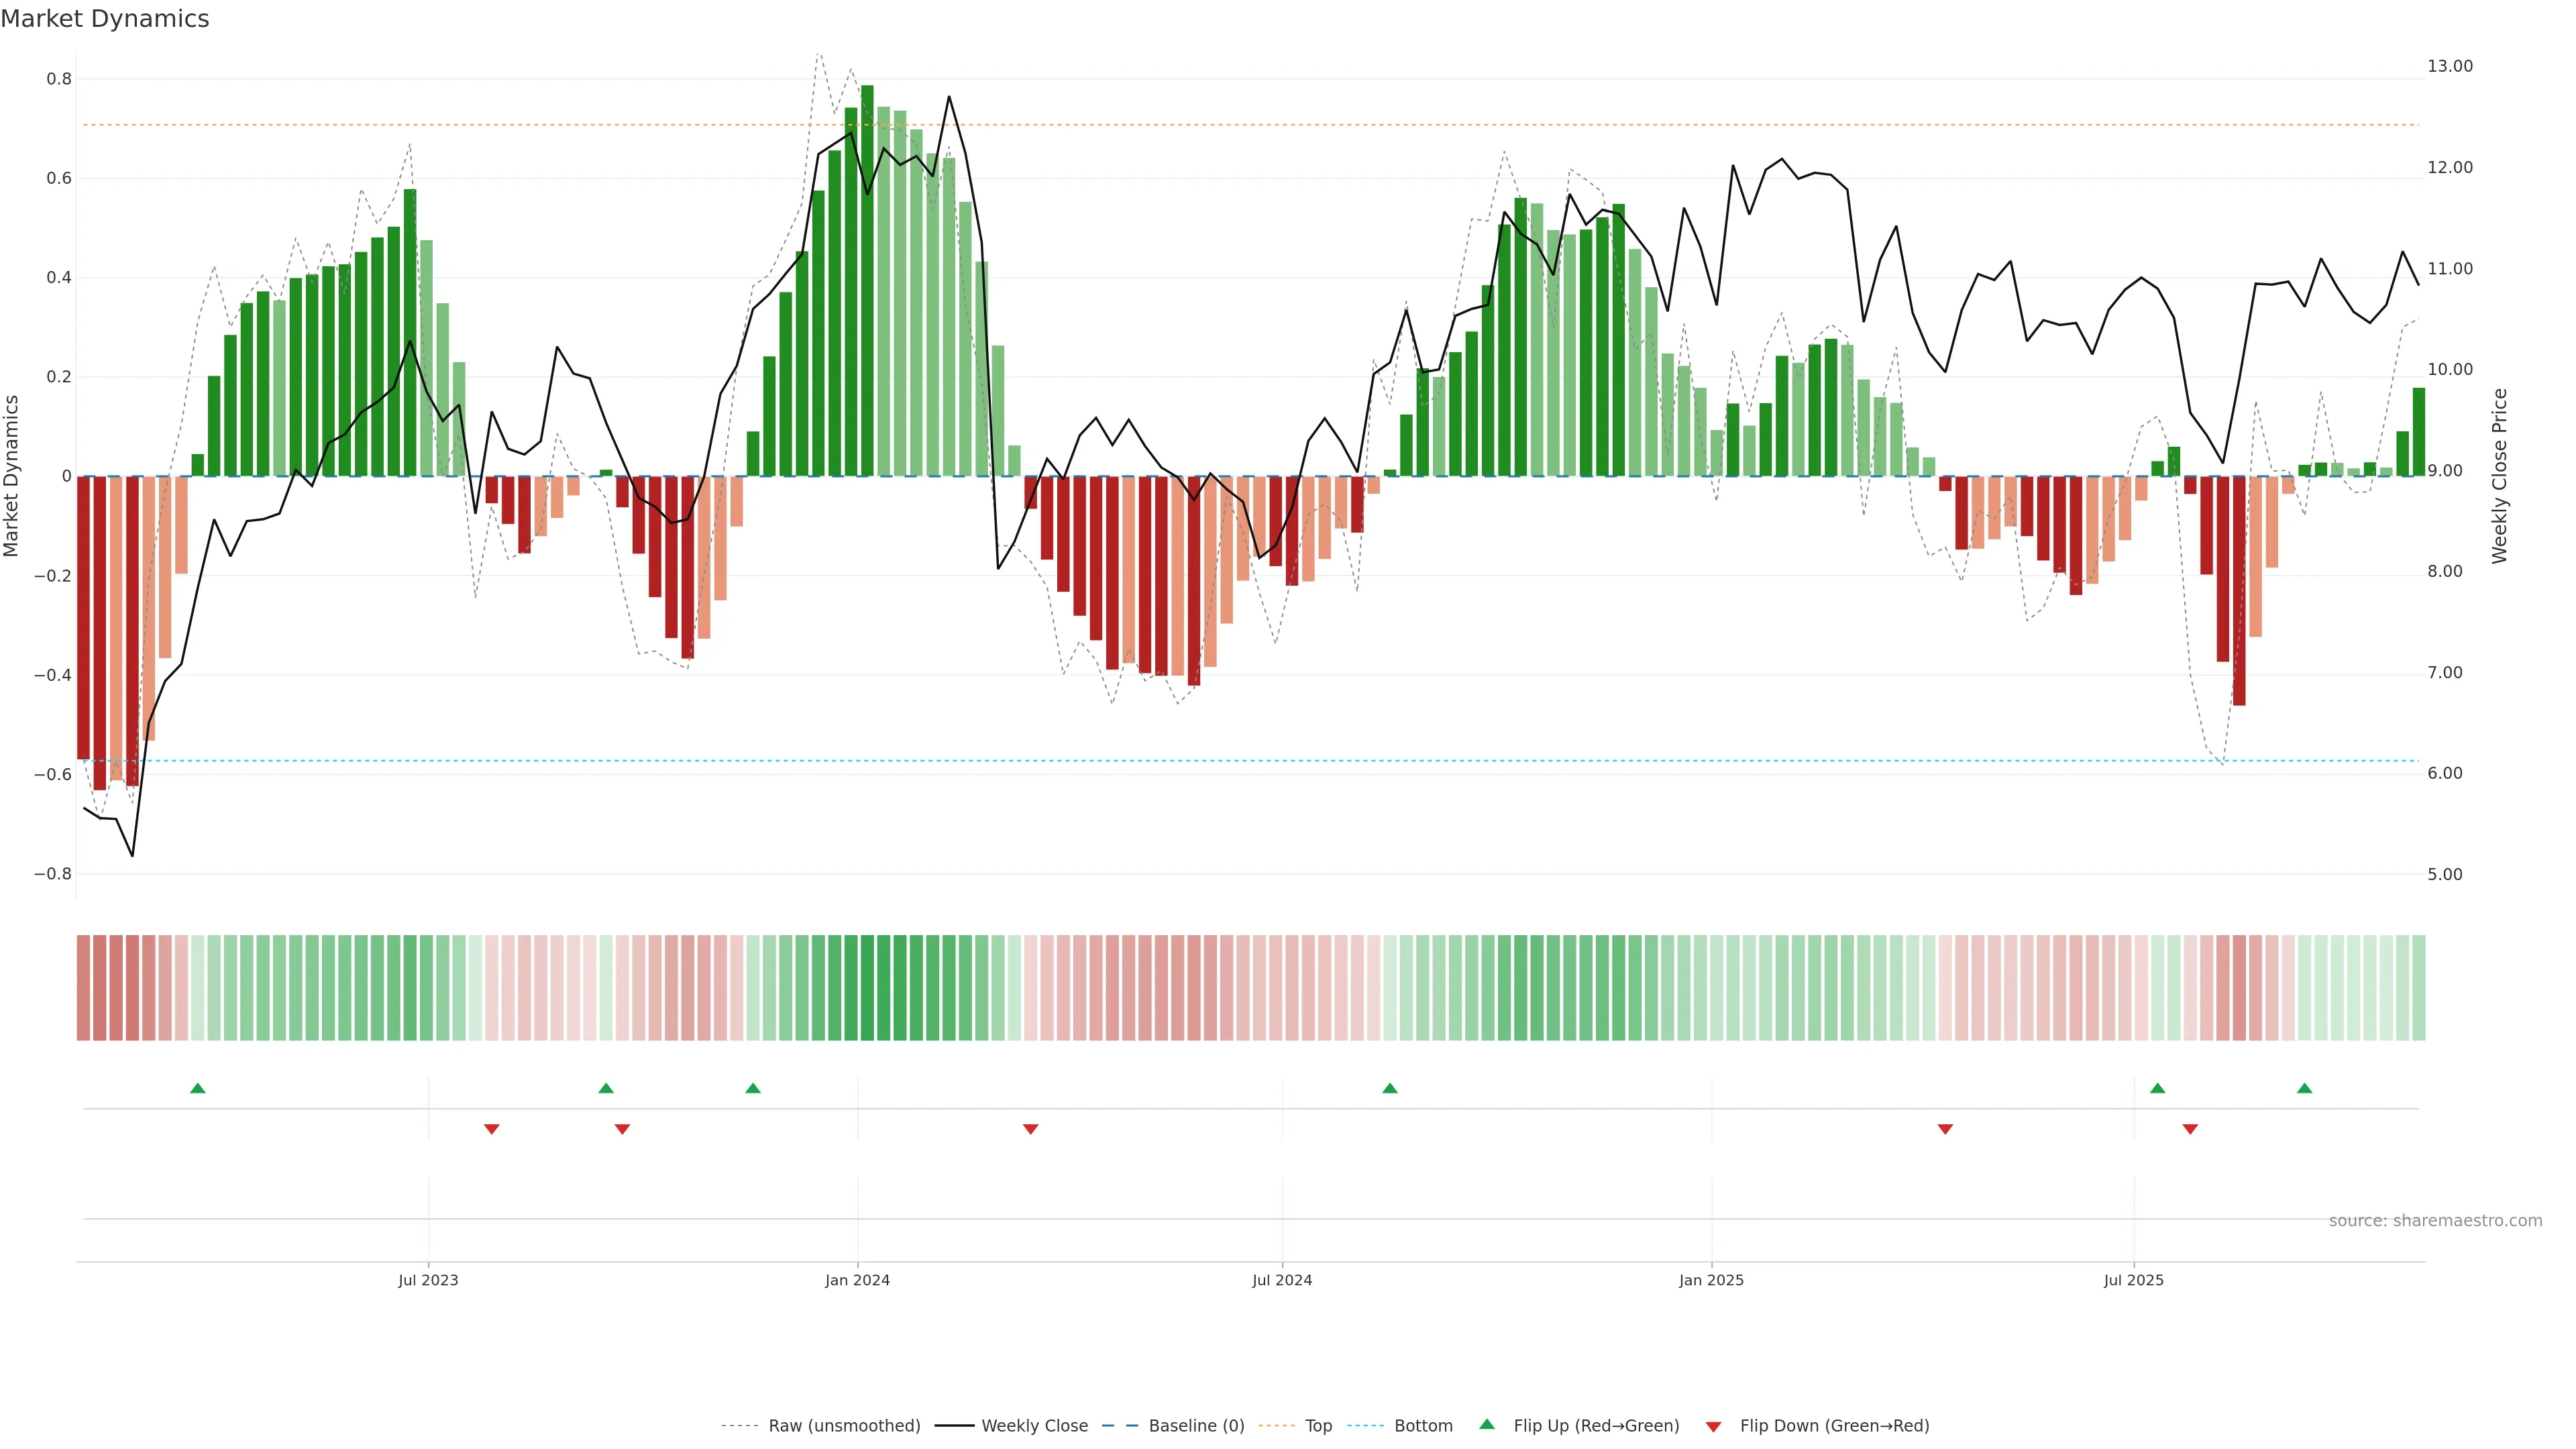This screenshot has width=2576, height=1449.
Task: Click the green triangle icon in legend
Action: point(1487,1424)
